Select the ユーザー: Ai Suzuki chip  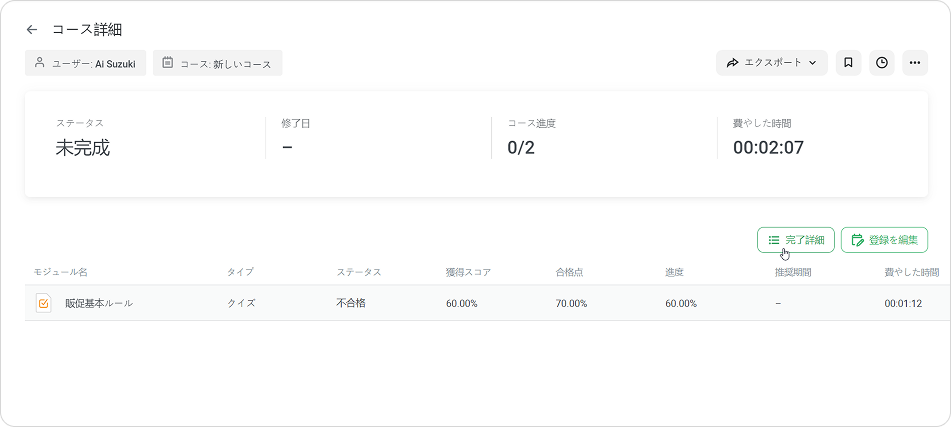[86, 63]
